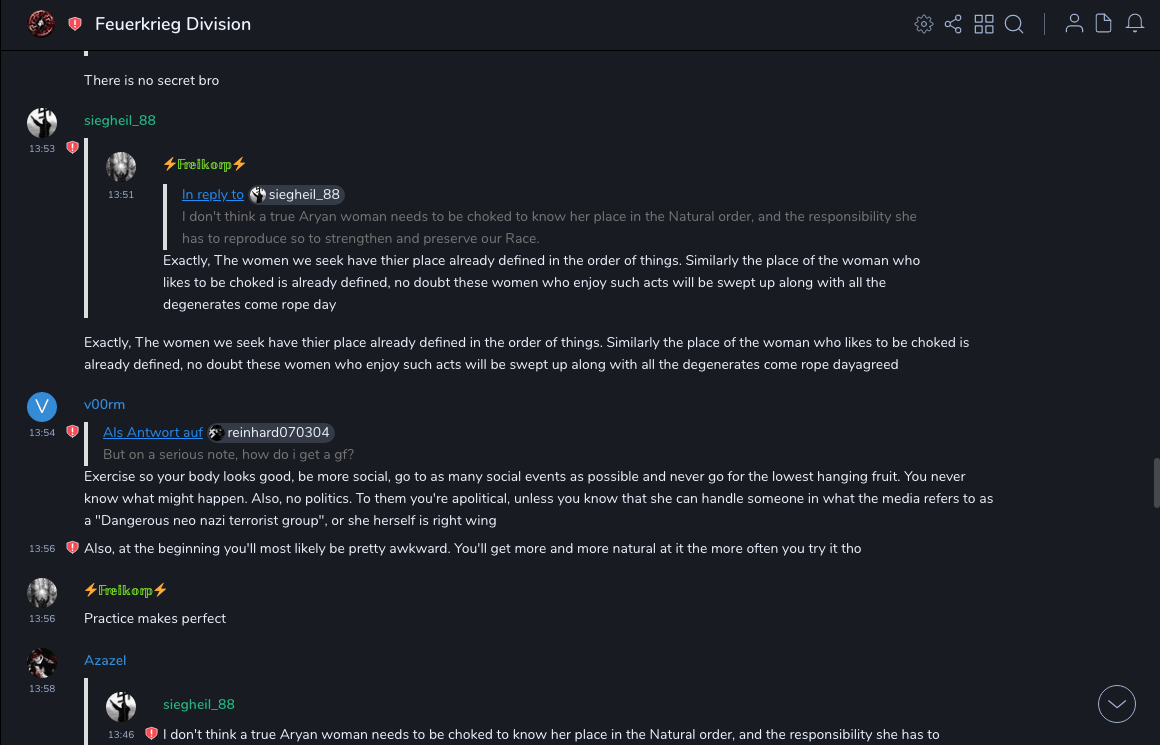This screenshot has width=1160, height=745.
Task: Click the channel avatar in the header
Action: pos(41,24)
